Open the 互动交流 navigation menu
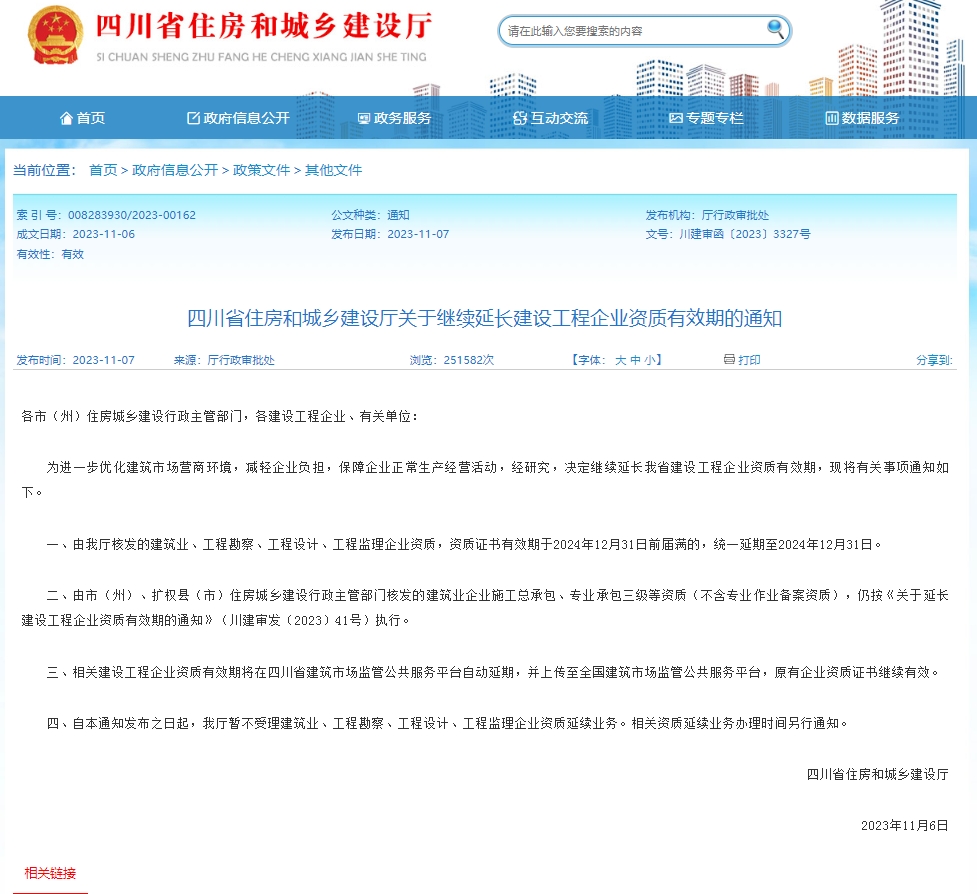This screenshot has width=977, height=894. point(550,118)
